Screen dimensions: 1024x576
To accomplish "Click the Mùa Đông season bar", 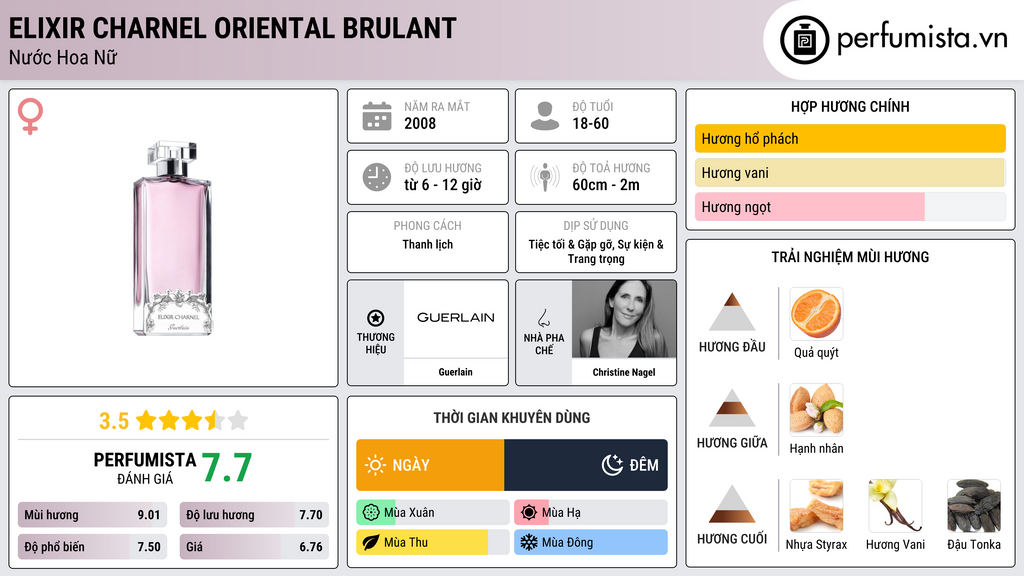I will pos(590,542).
